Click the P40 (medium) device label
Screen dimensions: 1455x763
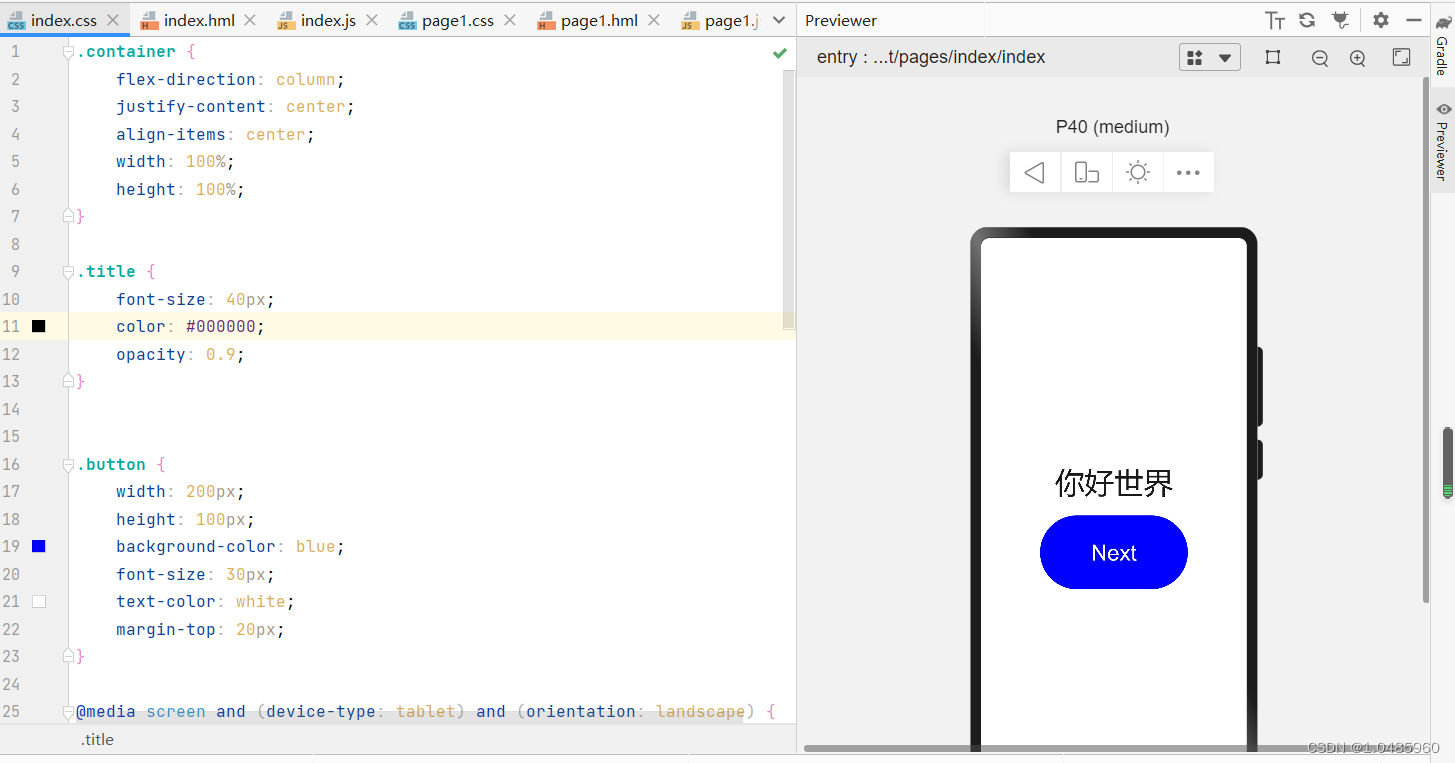click(x=1113, y=127)
